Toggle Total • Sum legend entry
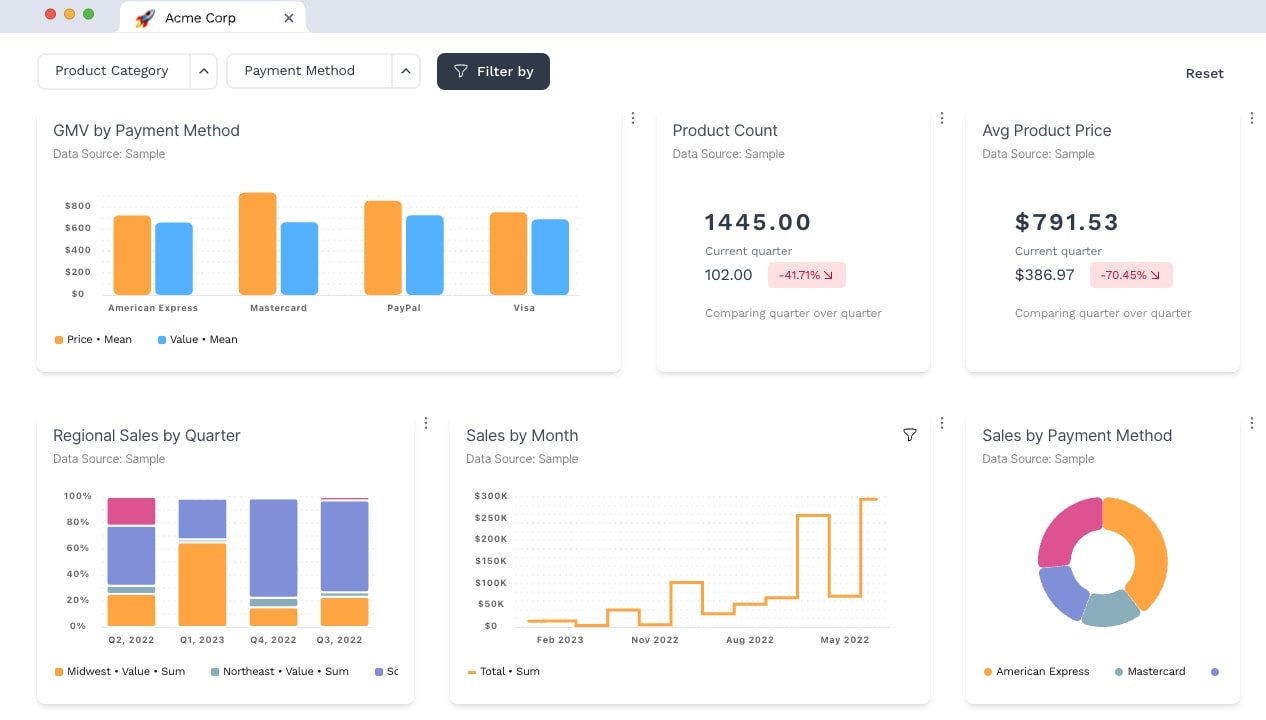This screenshot has height=720, width=1266. click(503, 672)
